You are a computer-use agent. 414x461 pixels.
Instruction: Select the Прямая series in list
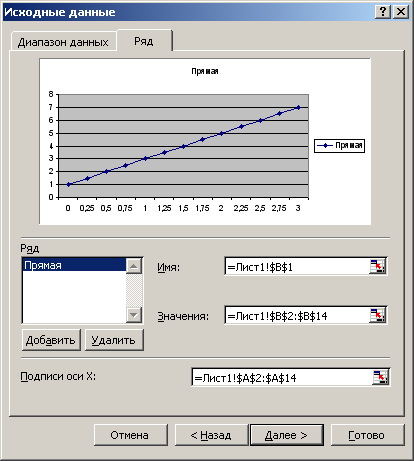pyautogui.click(x=74, y=265)
